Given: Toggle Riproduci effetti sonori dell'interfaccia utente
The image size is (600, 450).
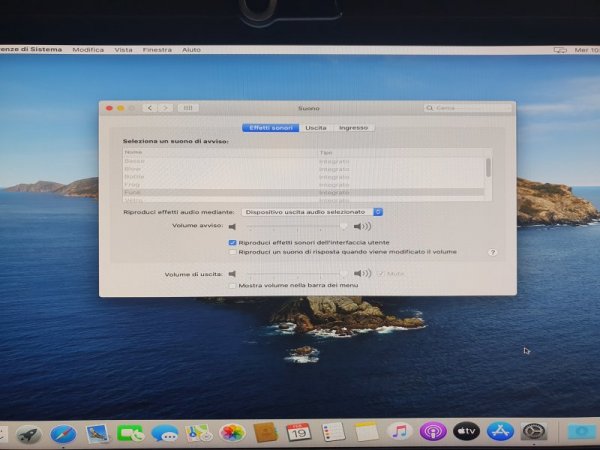Looking at the screenshot, I should point(232,243).
